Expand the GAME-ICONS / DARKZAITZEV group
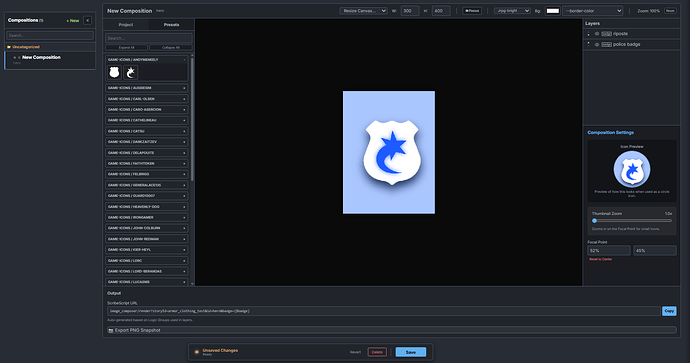This screenshot has height=363, width=690. click(147, 142)
